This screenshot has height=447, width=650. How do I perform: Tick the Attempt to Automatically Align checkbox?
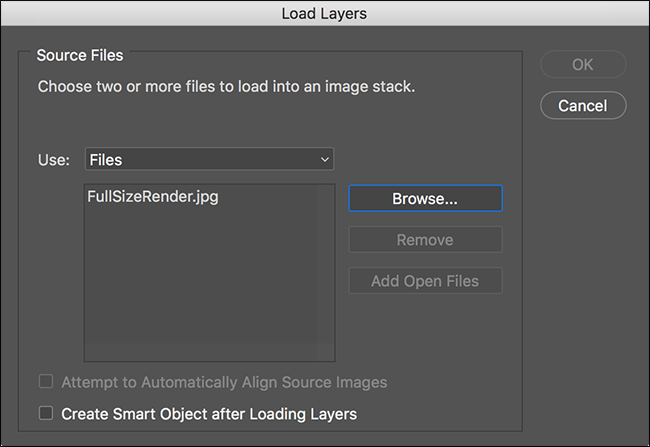45,382
